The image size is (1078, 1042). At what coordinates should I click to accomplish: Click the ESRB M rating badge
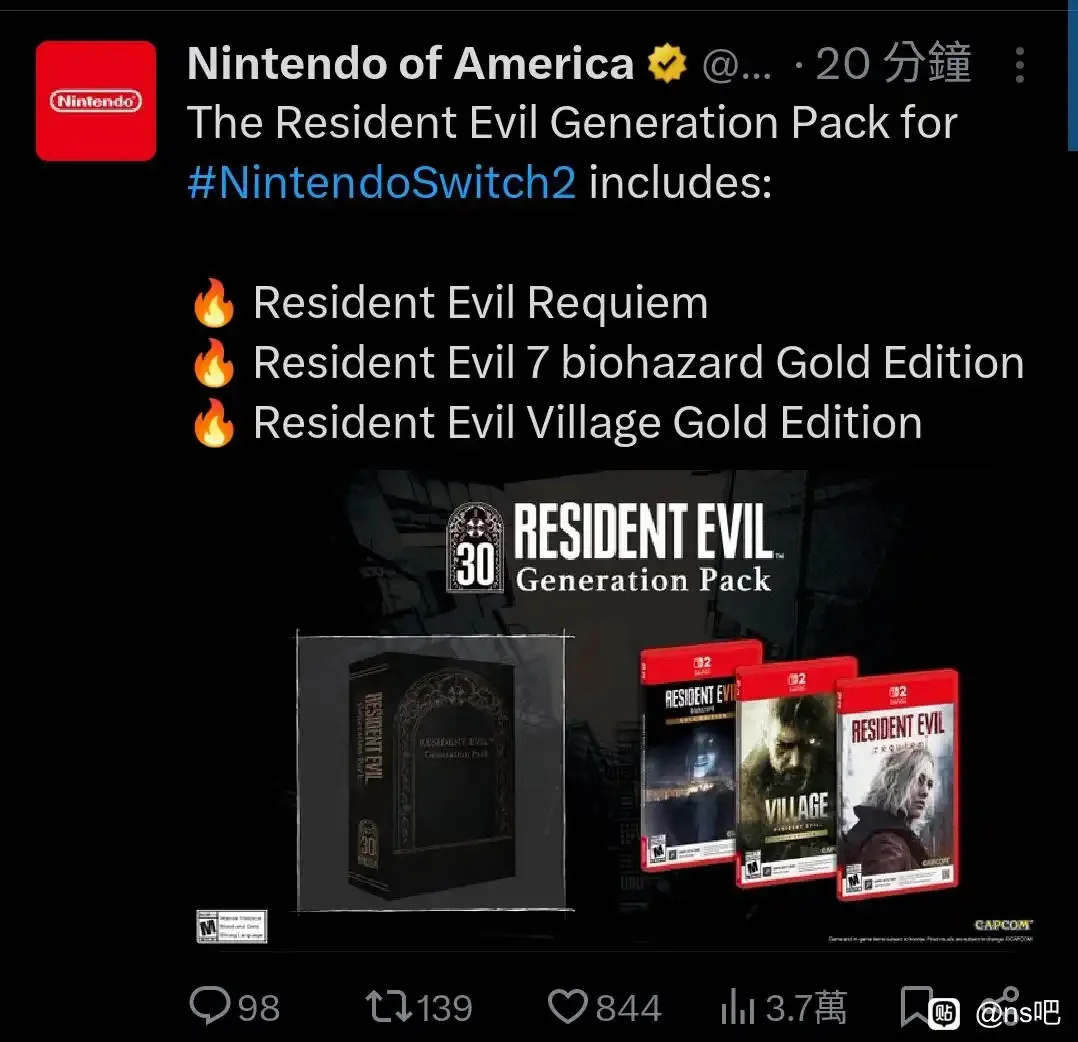click(x=231, y=926)
